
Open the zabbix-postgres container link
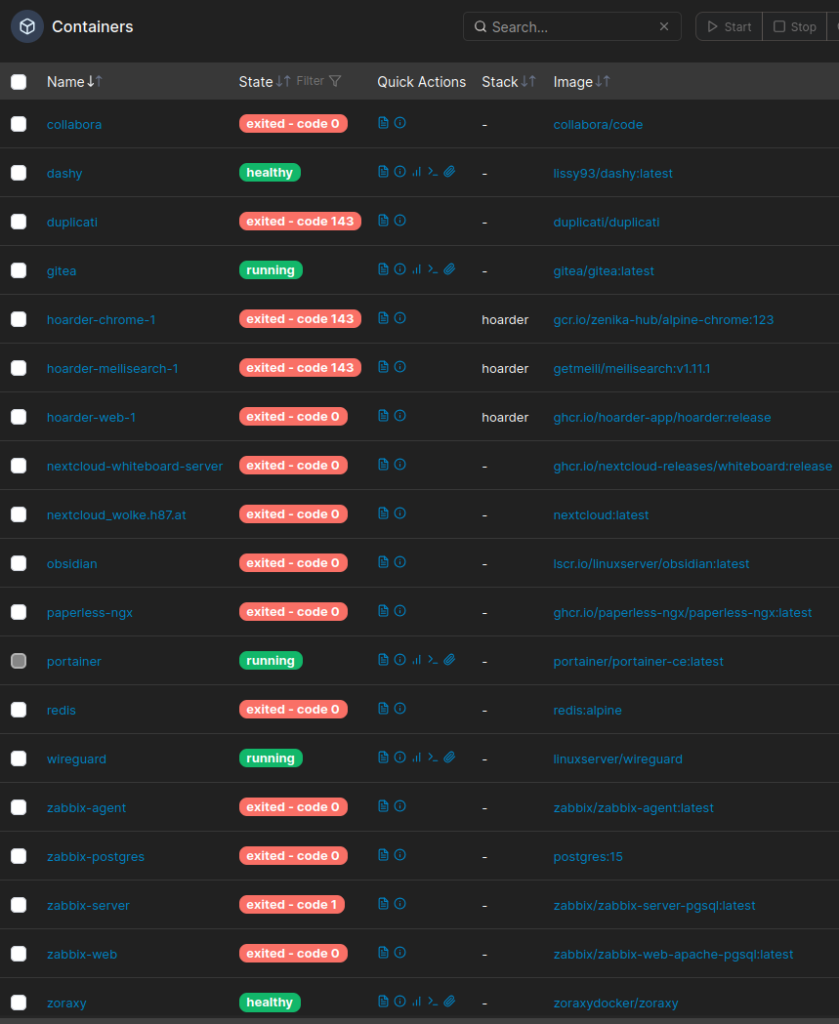(95, 857)
